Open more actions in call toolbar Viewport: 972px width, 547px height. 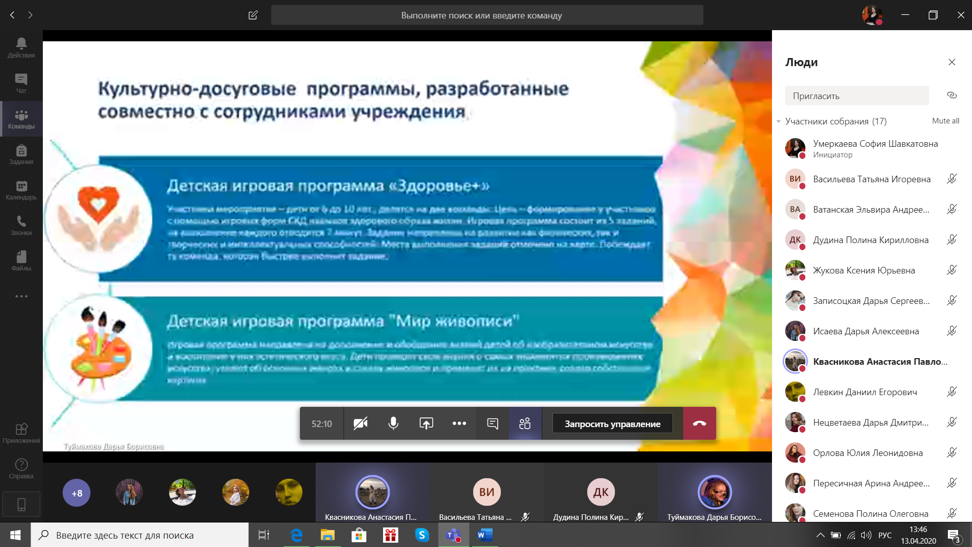tap(459, 424)
